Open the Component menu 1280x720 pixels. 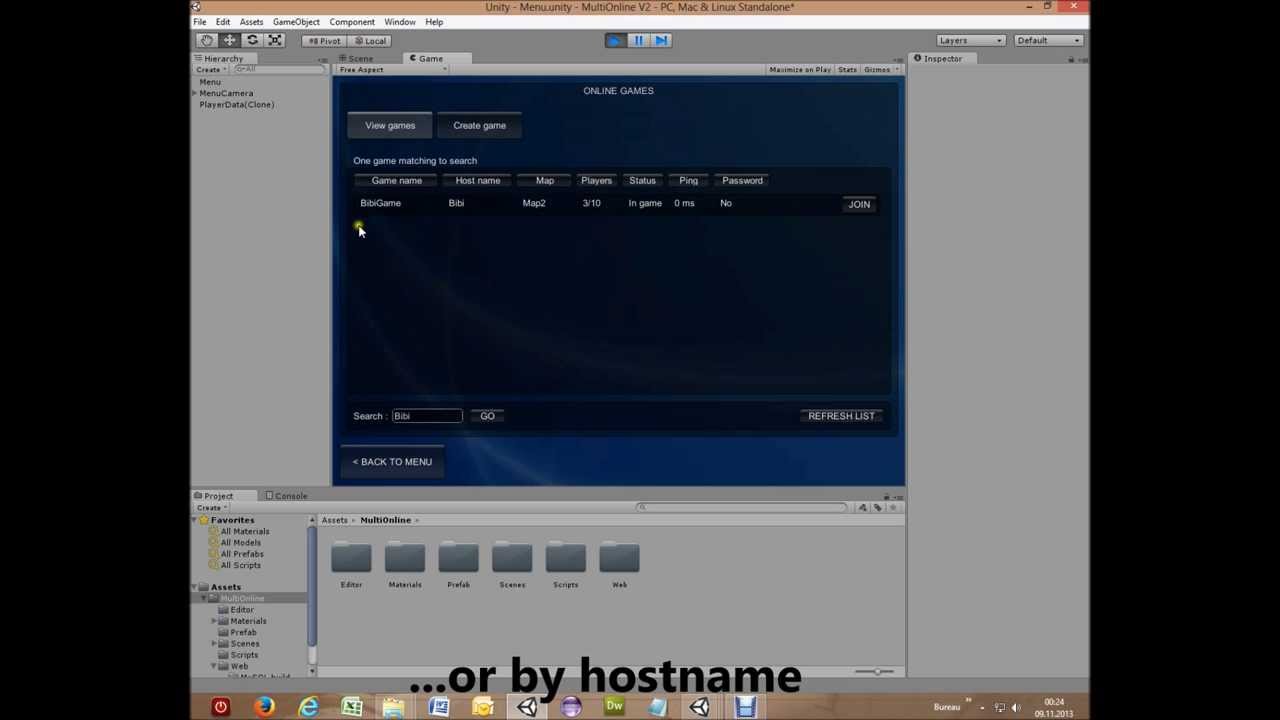(x=352, y=22)
